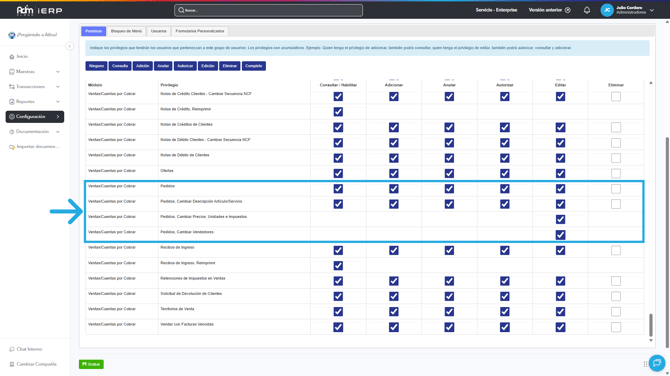Click the Maestros sidebar icon
The image size is (670, 376).
[x=12, y=72]
